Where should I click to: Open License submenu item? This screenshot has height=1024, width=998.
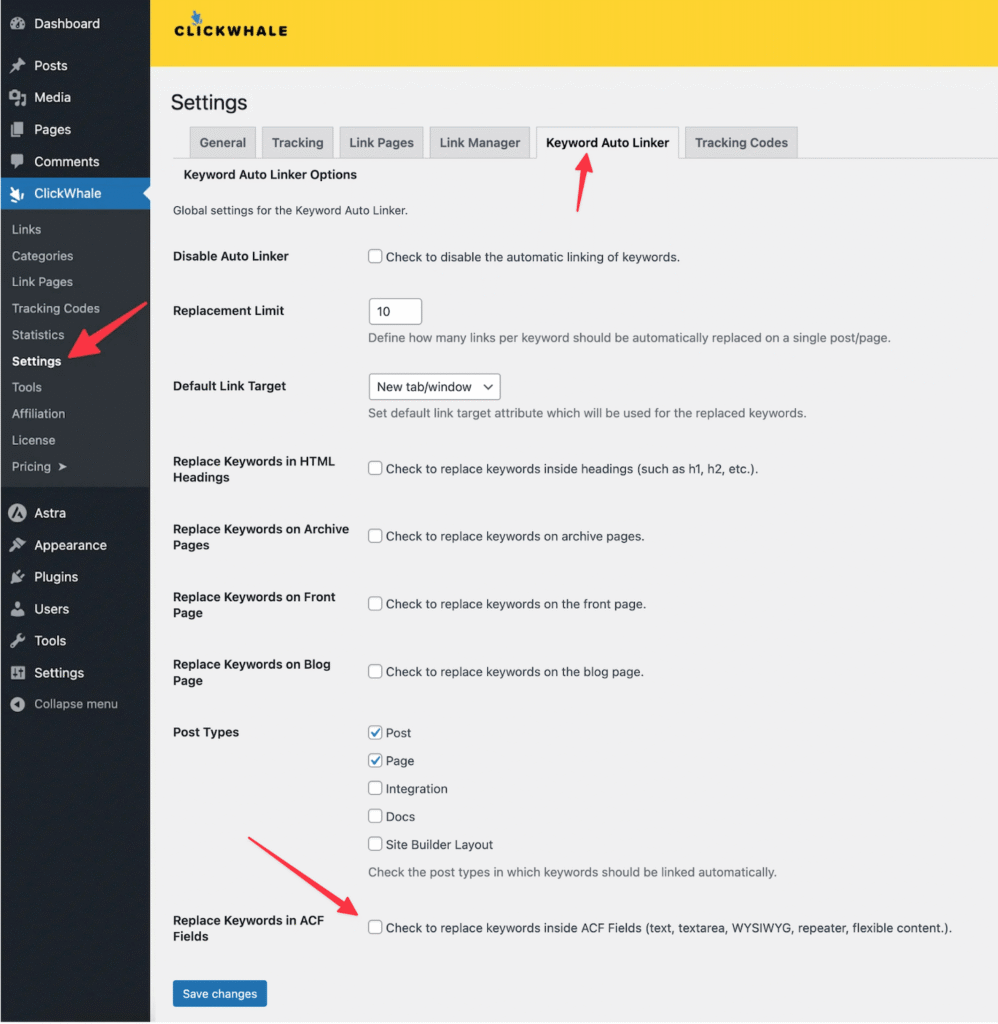pos(33,440)
